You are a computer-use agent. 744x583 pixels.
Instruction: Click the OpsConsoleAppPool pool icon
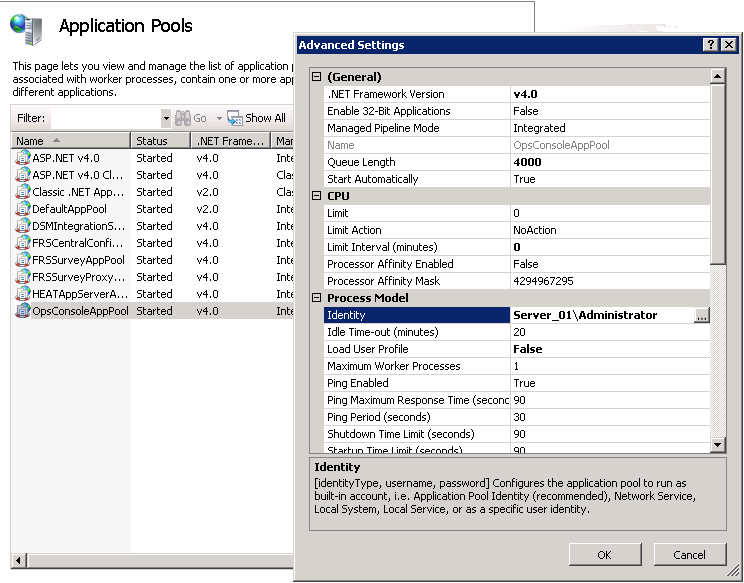tap(23, 311)
